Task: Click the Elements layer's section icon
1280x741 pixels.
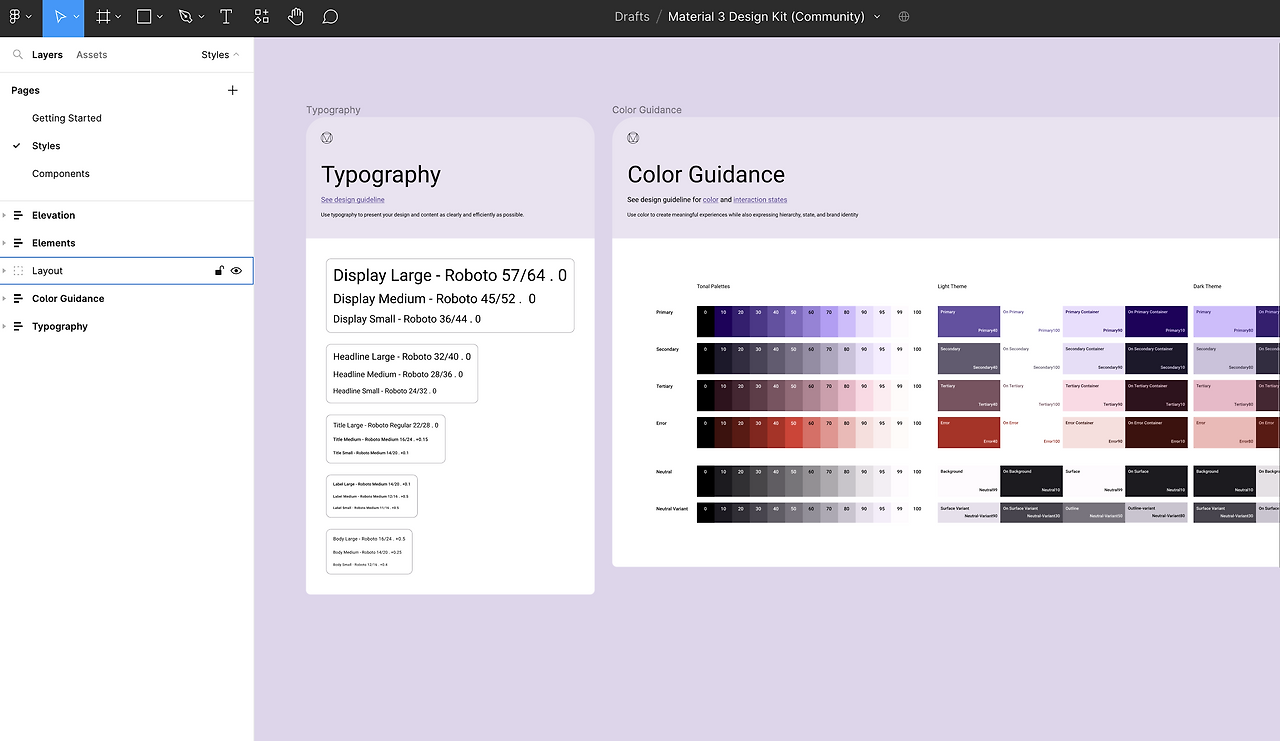Action: tap(18, 243)
